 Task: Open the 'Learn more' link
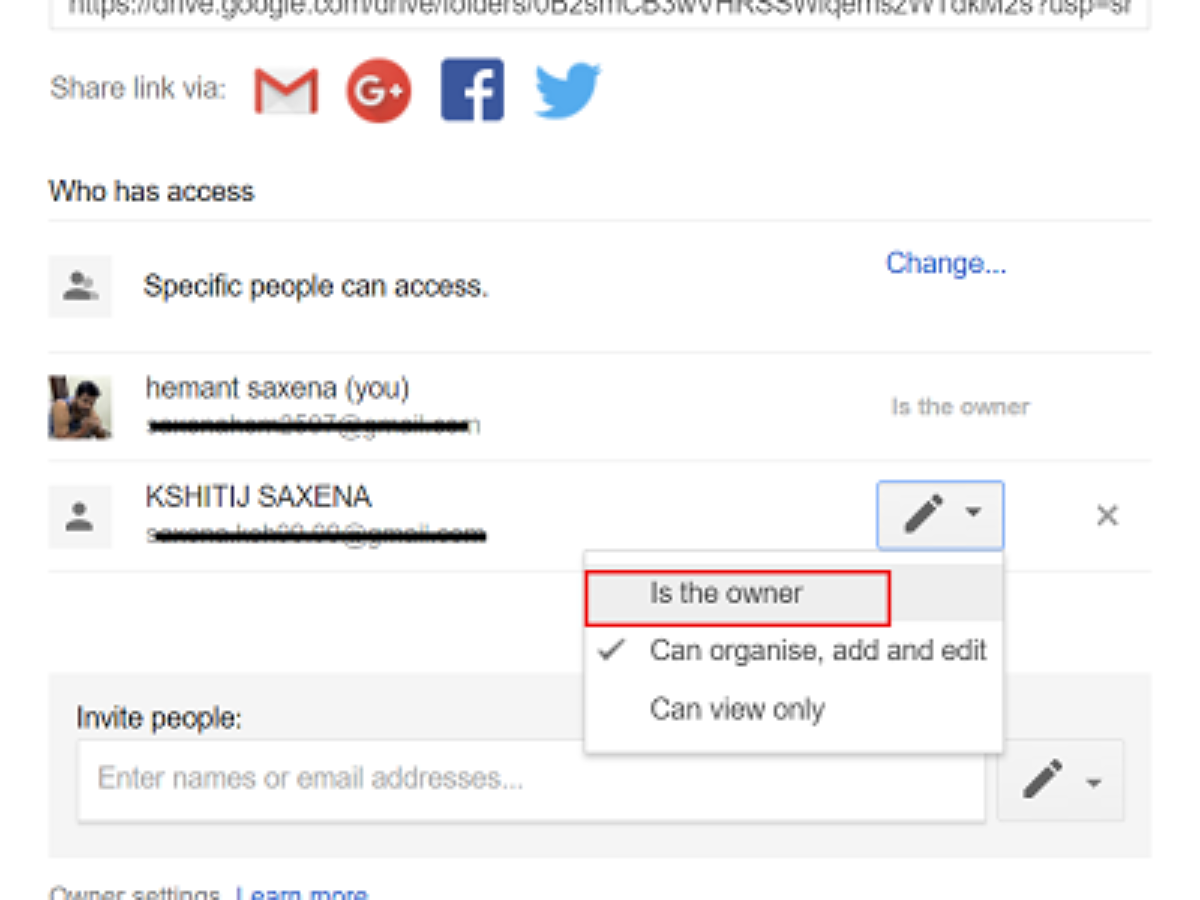pos(301,892)
